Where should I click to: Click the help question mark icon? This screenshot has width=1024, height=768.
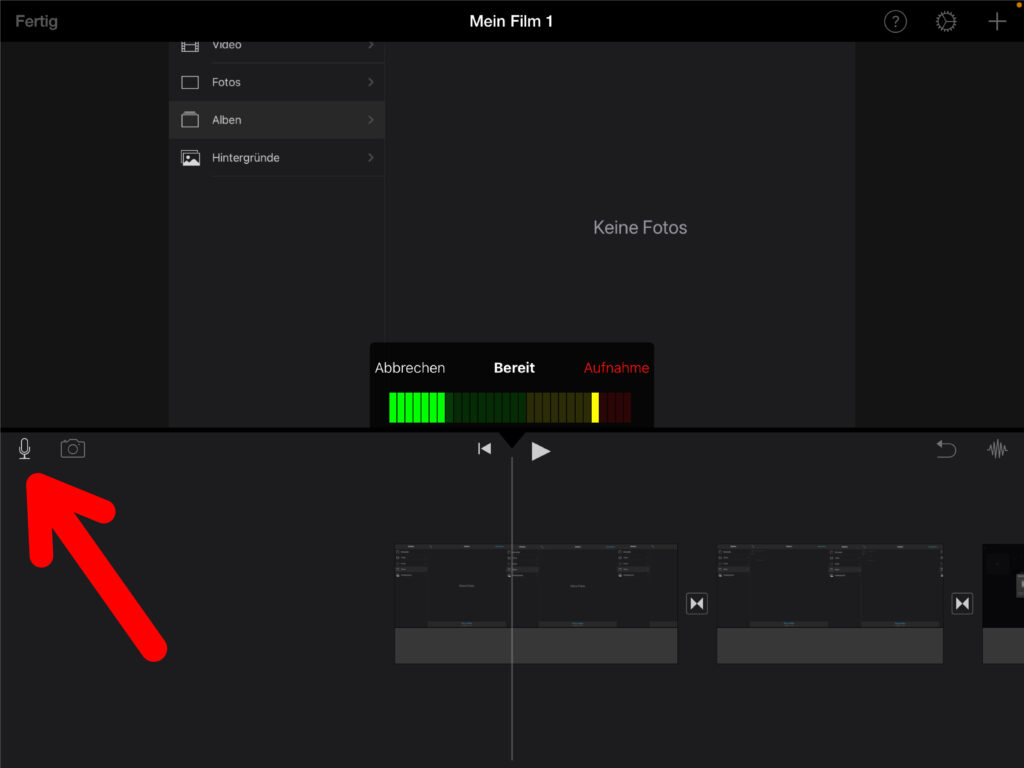(x=895, y=22)
